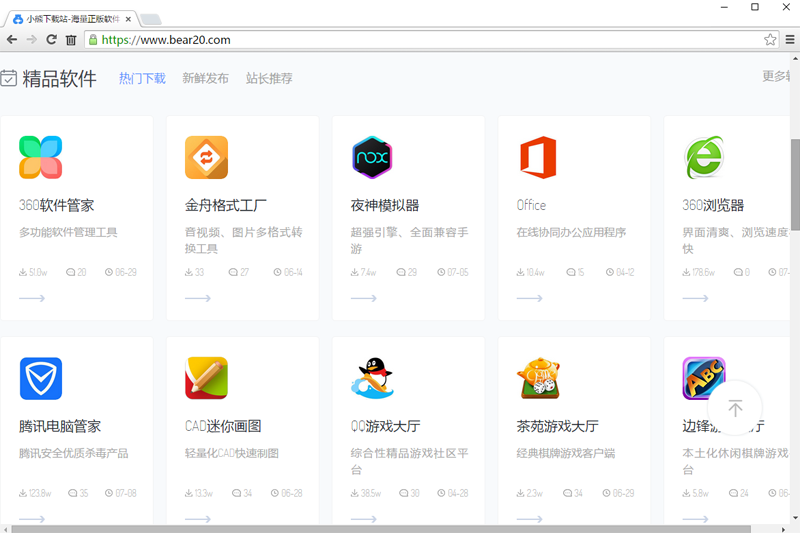Screen dimensions: 800x533
Task: Click the horizontal scrollbar right arrow
Action: point(784,529)
